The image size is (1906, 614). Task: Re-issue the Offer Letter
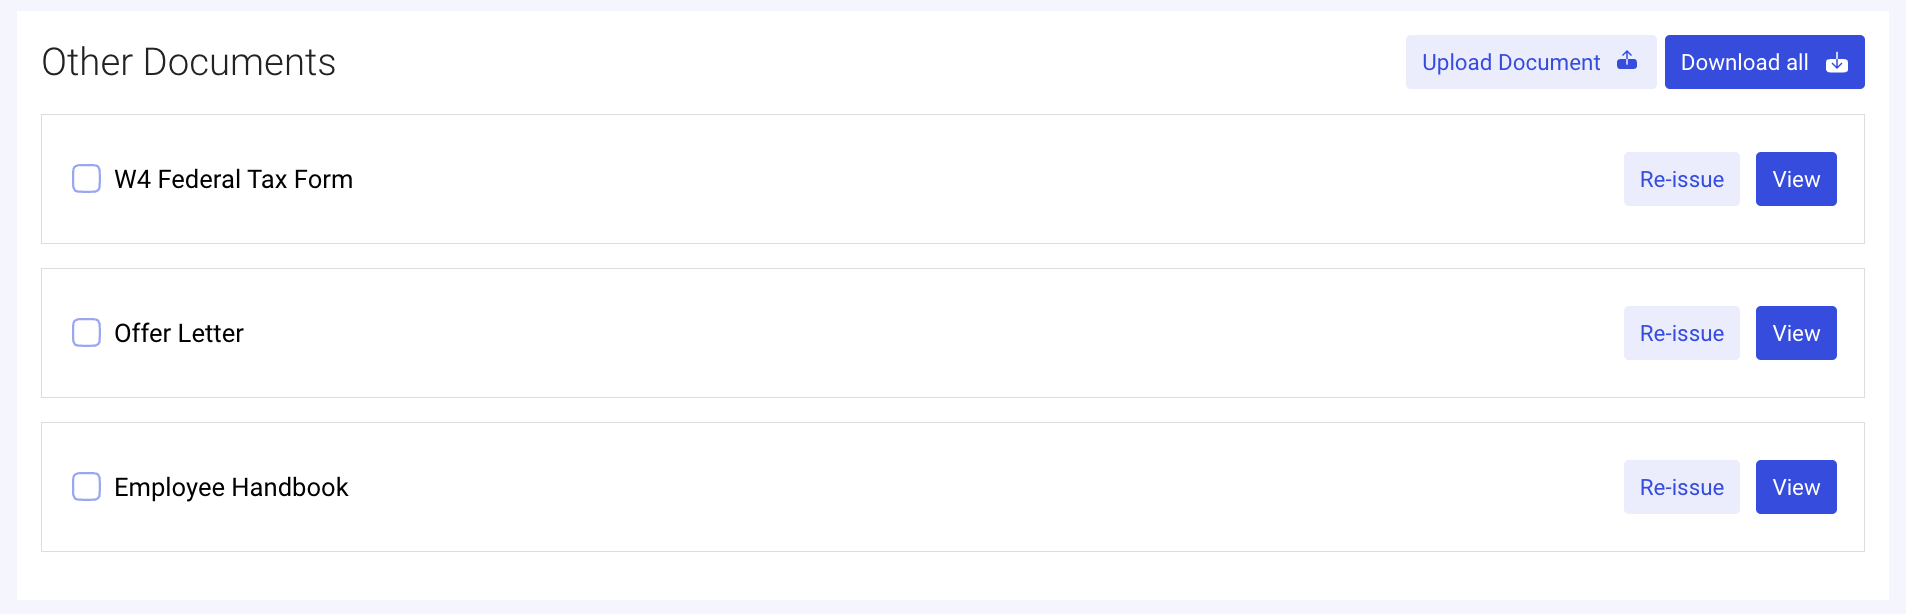click(x=1681, y=333)
